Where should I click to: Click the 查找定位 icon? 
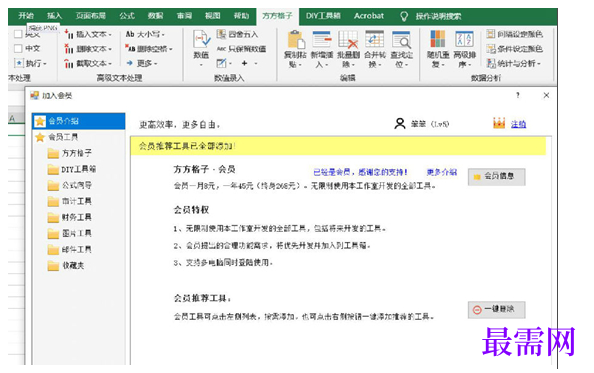[401, 40]
